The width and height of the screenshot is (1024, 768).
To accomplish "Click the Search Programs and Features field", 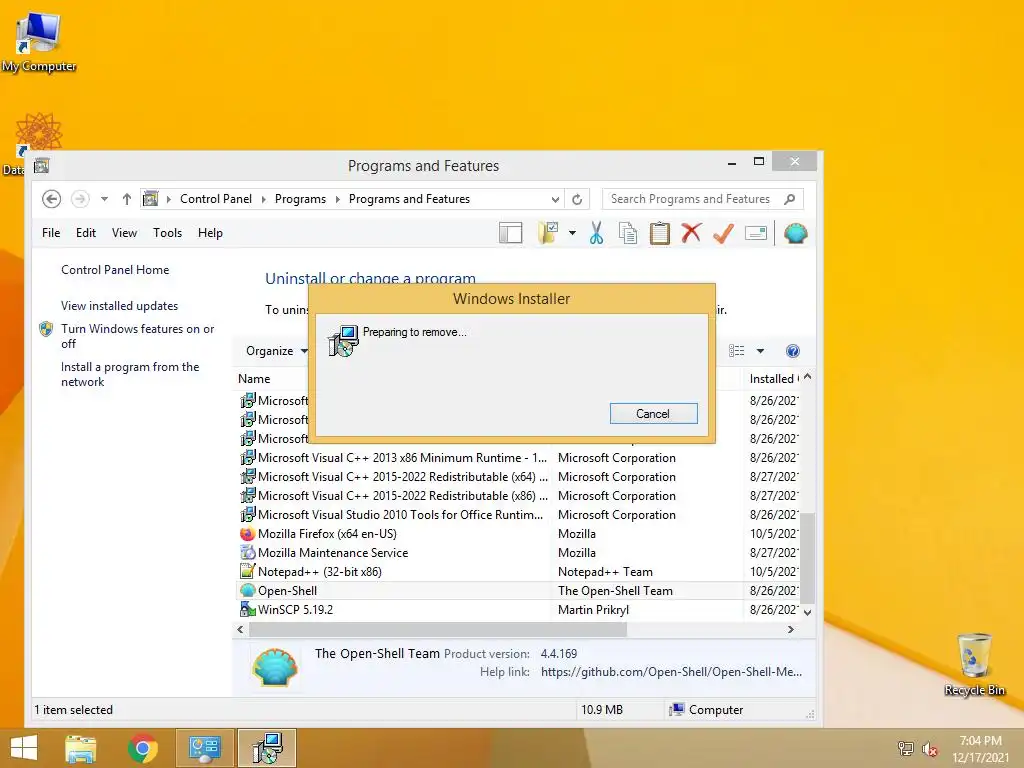I will (703, 199).
